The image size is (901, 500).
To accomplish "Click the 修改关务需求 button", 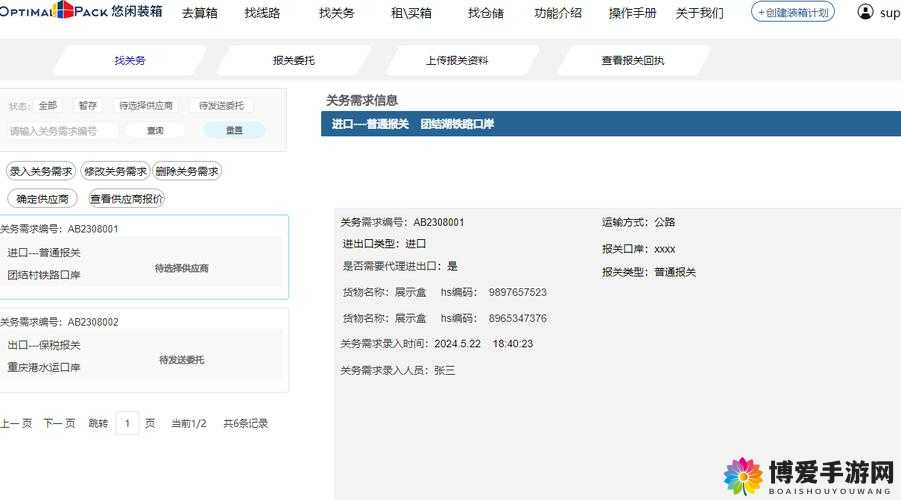I will pyautogui.click(x=115, y=171).
